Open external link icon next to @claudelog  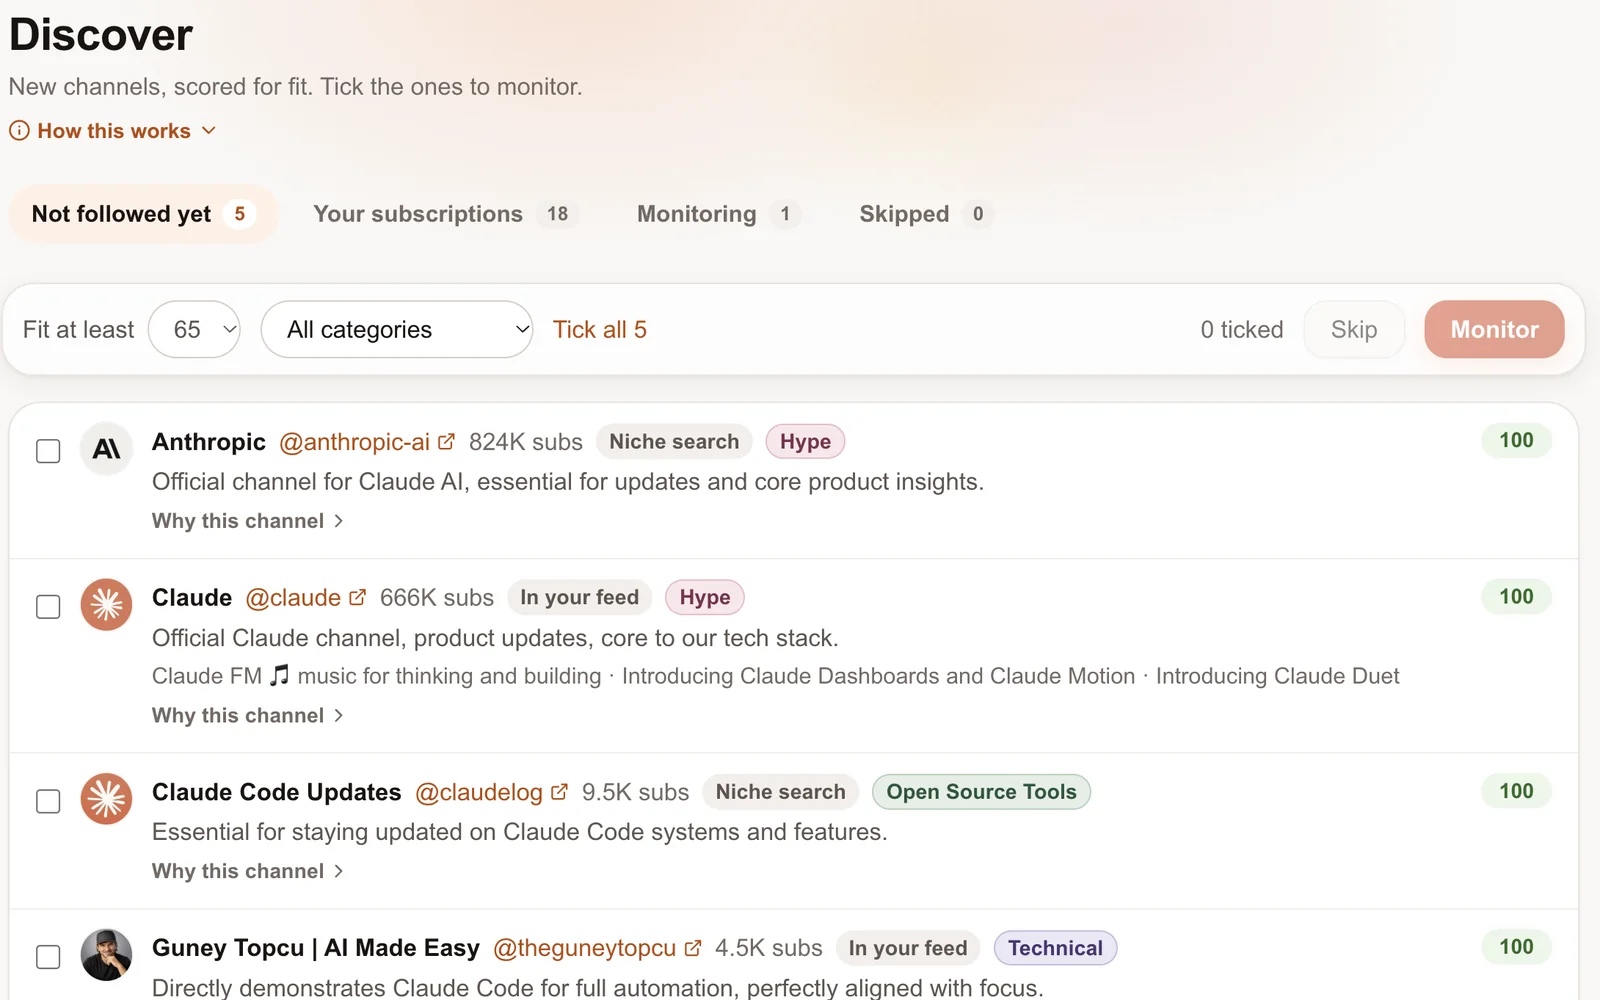(559, 791)
